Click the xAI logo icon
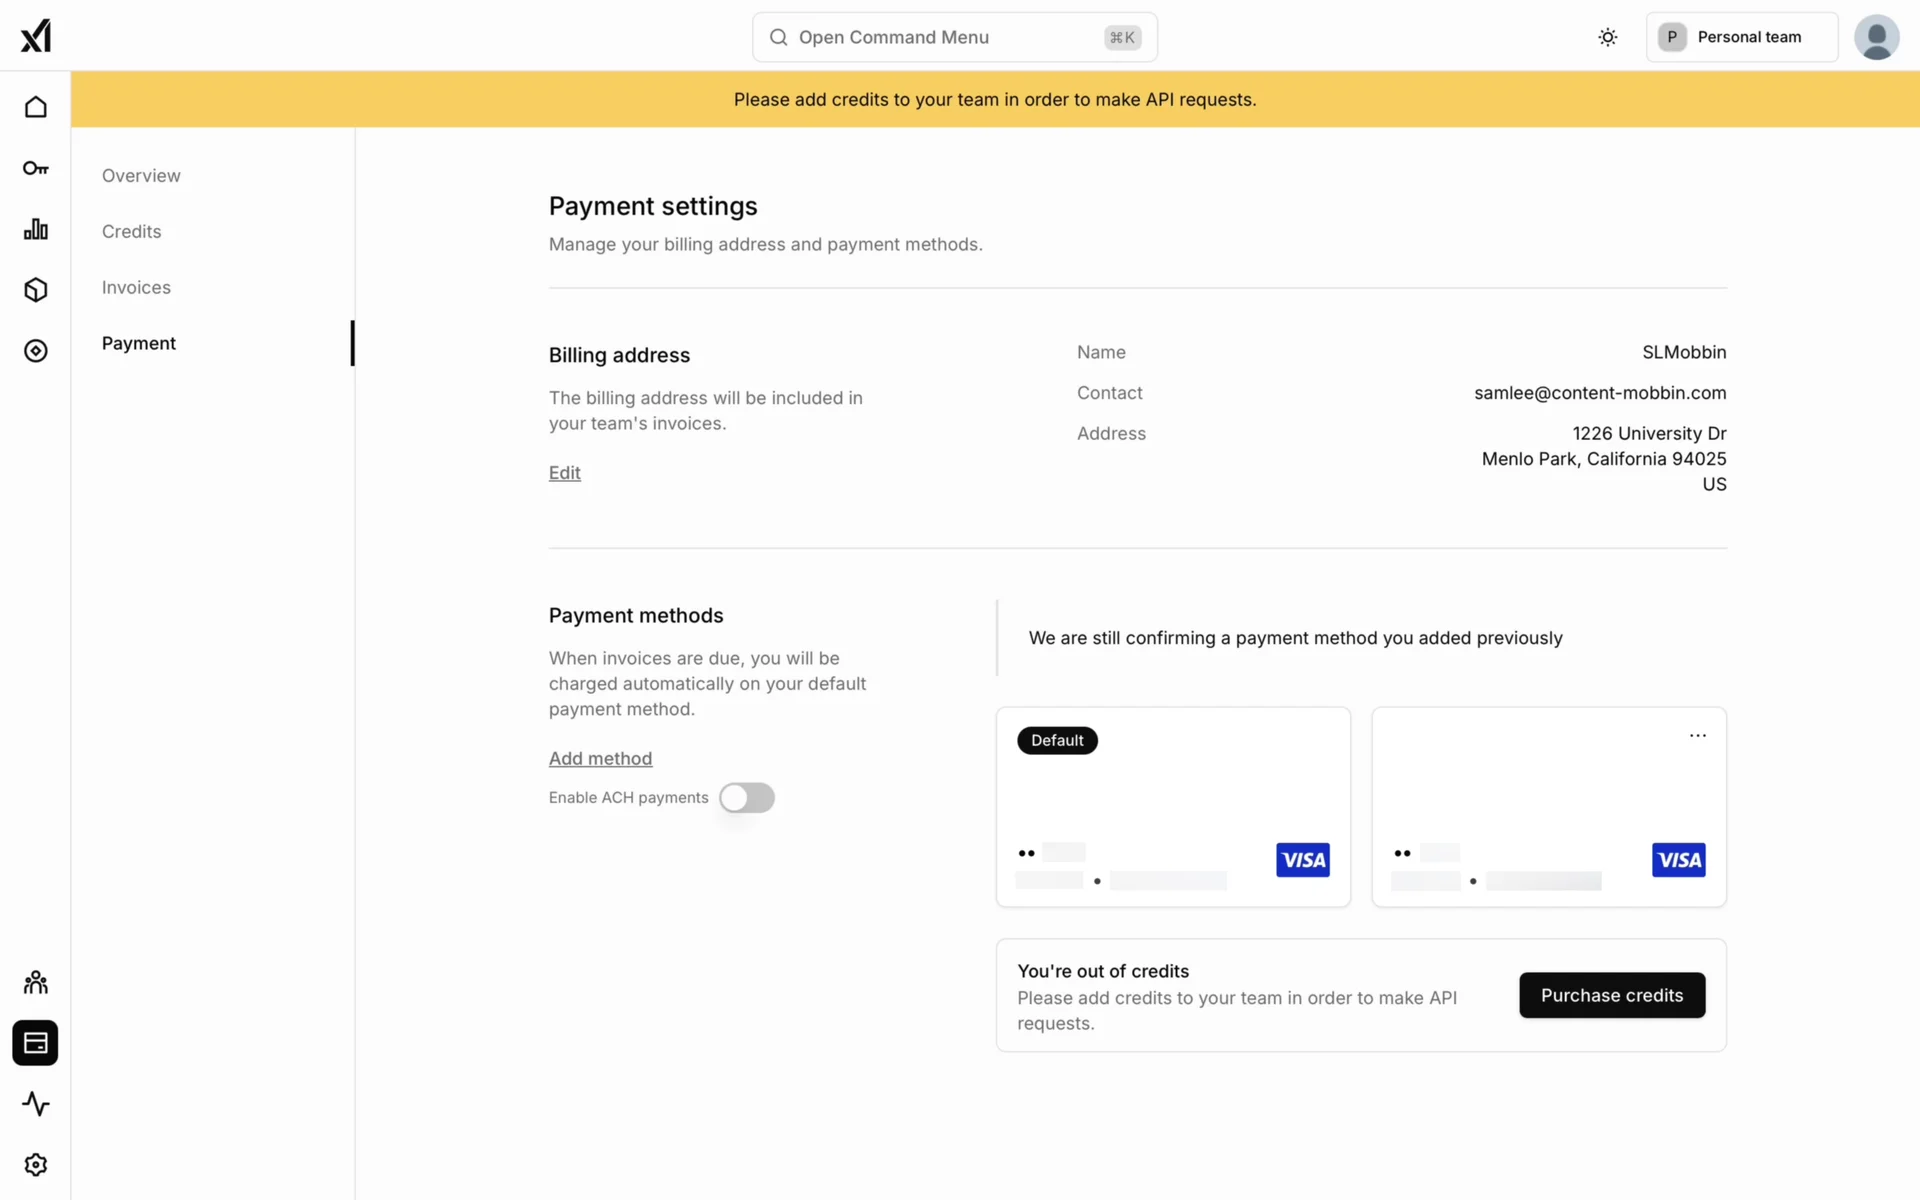Viewport: 1920px width, 1200px height. click(36, 36)
